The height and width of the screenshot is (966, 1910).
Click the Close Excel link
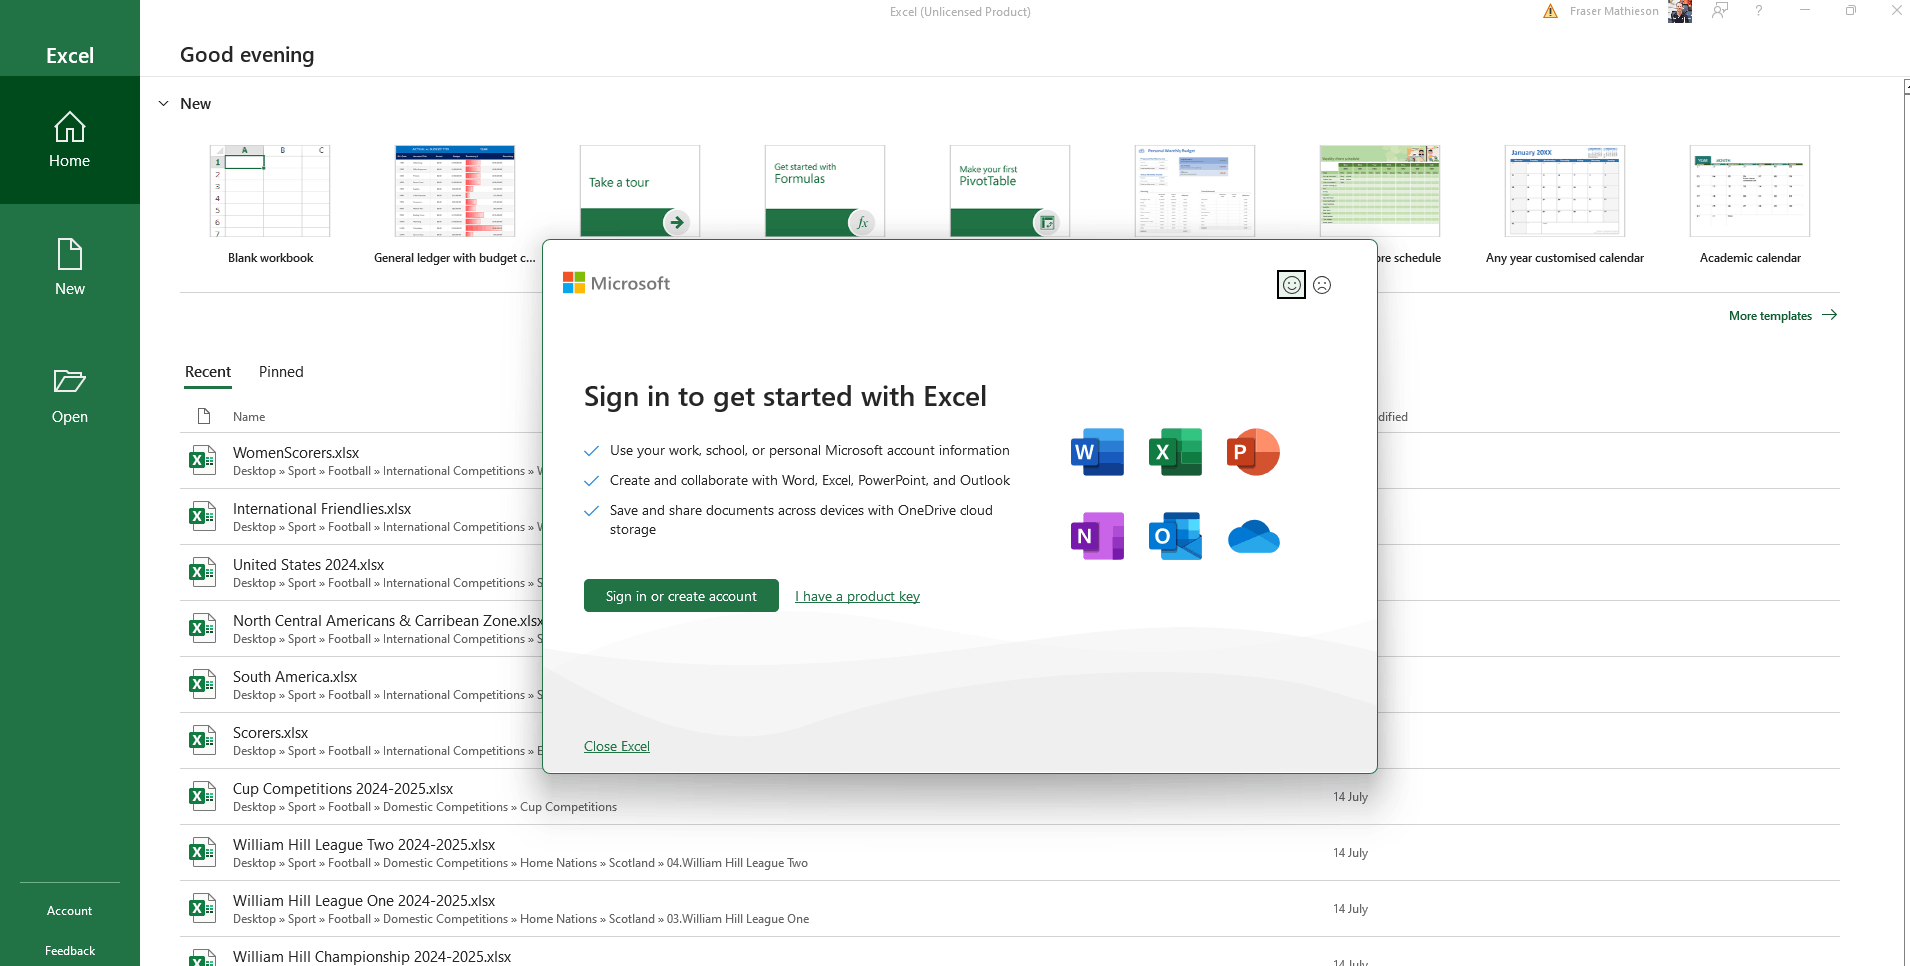point(617,746)
